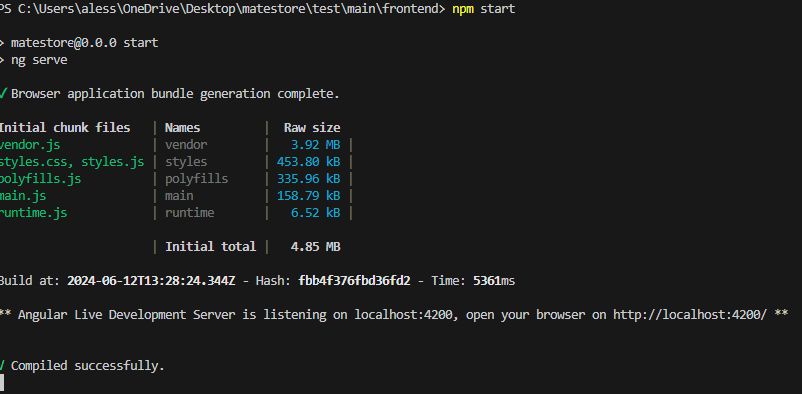Click the 'Initial chunk files' column header
The width and height of the screenshot is (802, 394).
(65, 128)
